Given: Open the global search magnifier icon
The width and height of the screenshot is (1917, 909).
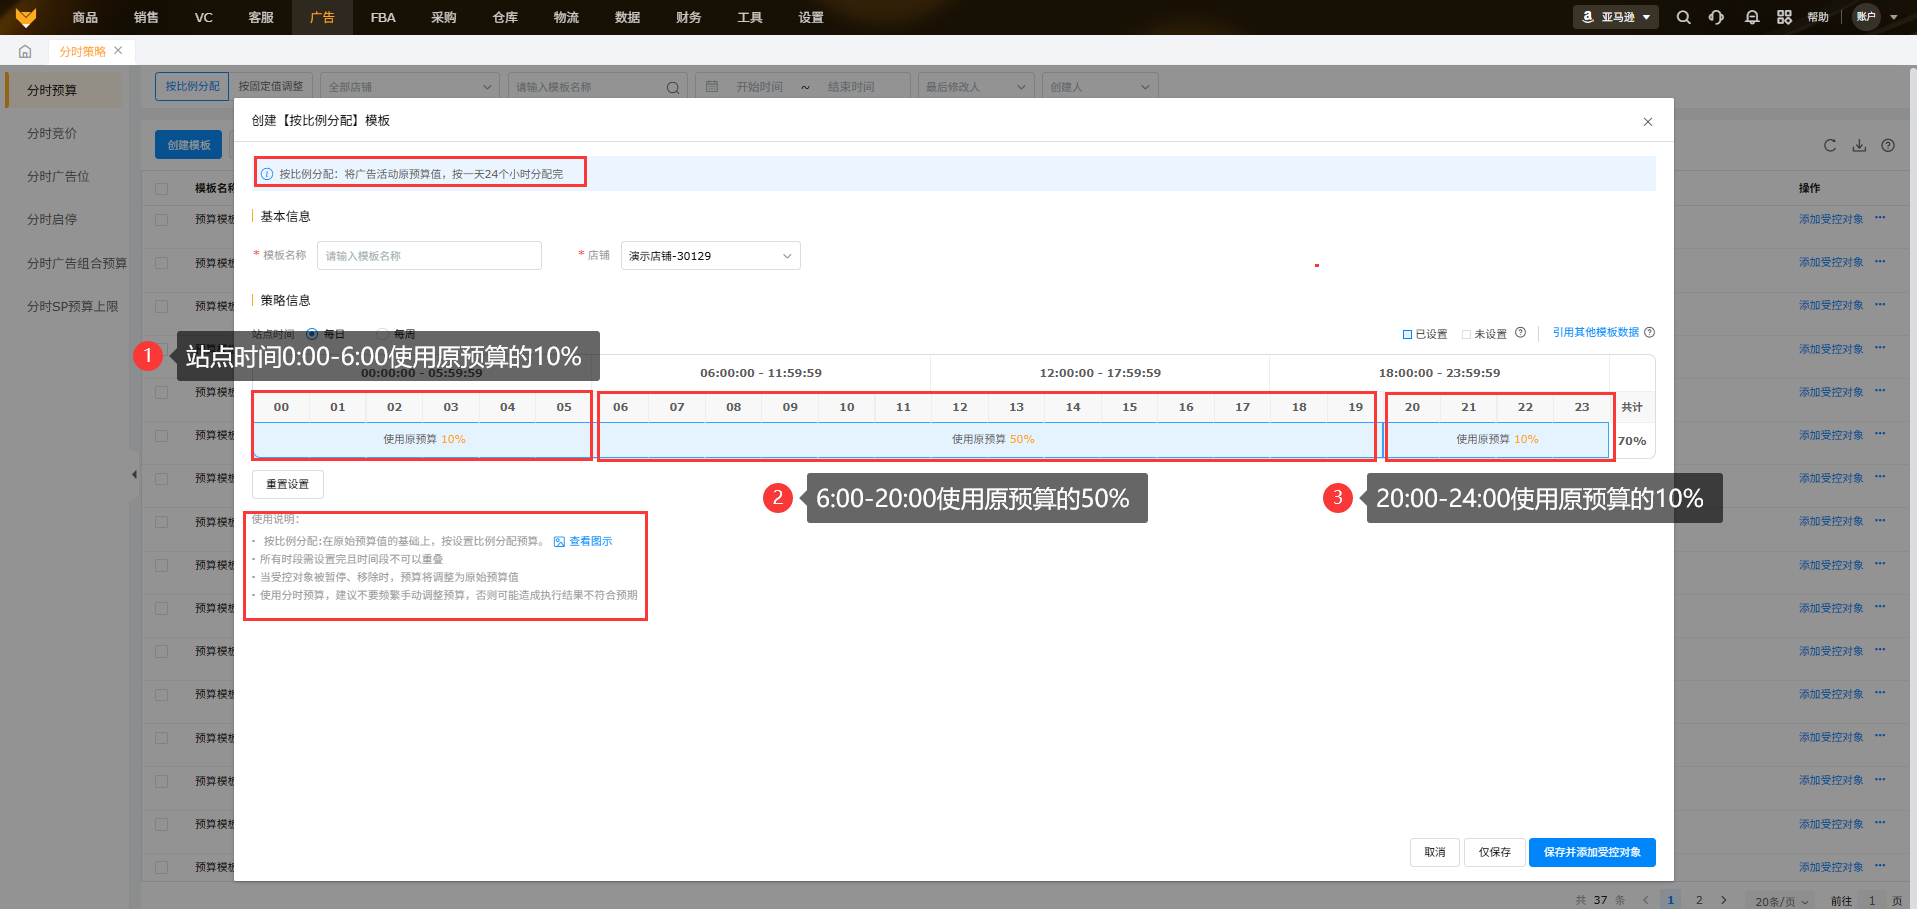Looking at the screenshot, I should tap(1684, 17).
